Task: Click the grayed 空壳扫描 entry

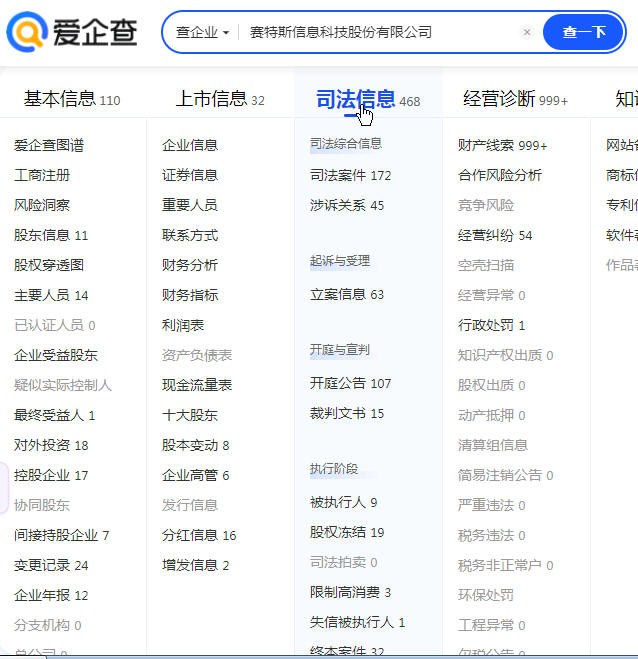Action: point(486,265)
